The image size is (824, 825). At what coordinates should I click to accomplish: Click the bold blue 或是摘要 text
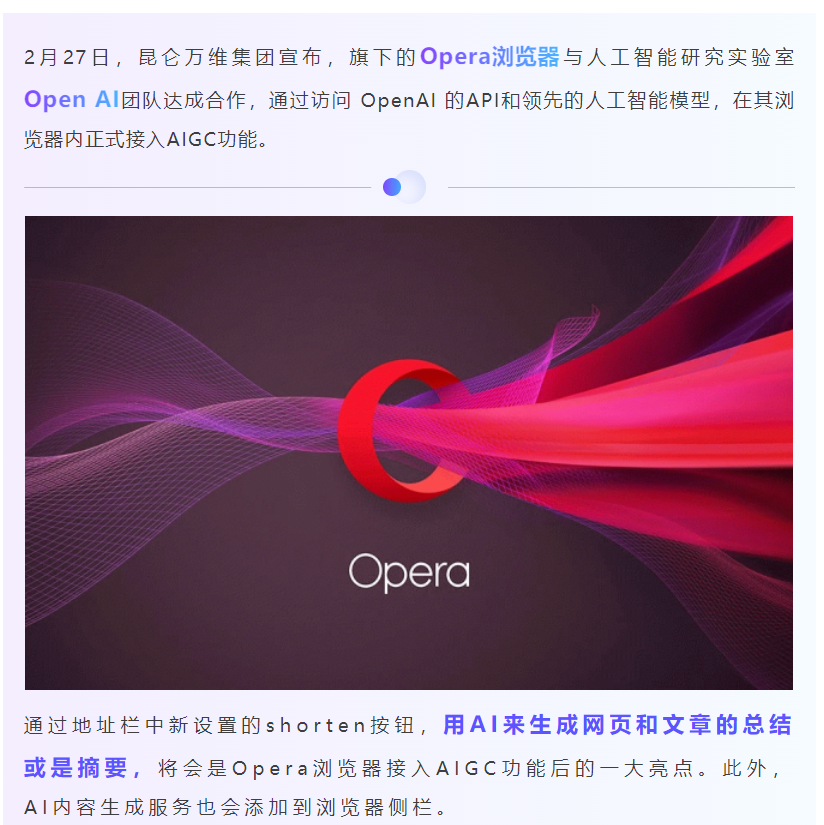click(x=83, y=768)
